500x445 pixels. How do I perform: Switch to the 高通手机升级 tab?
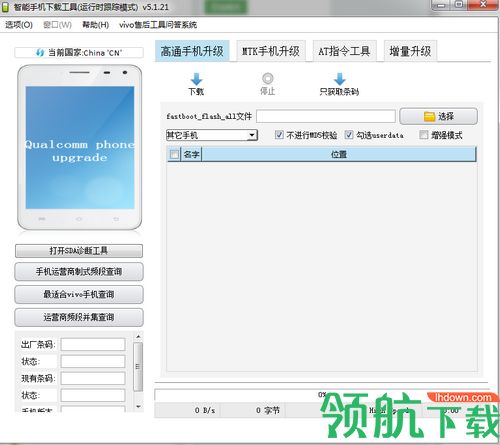(192, 51)
